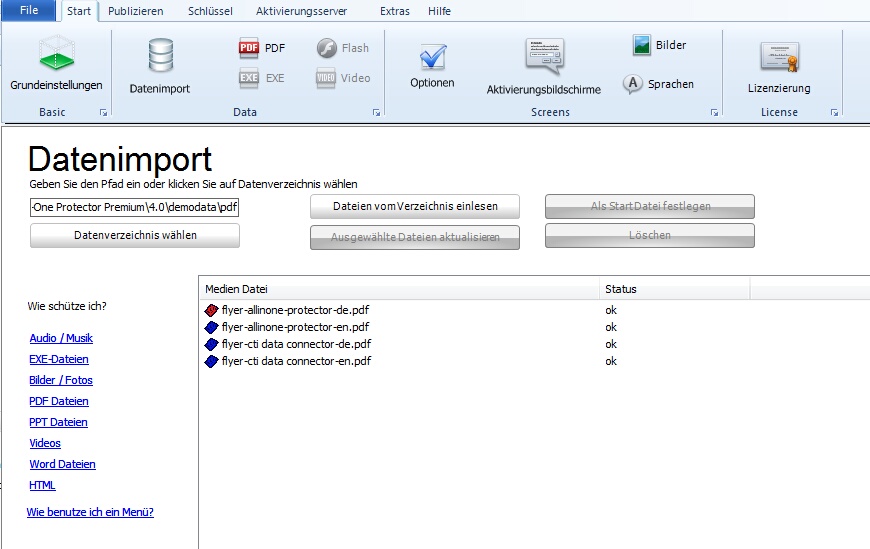870x549 pixels.
Task: Open the Audio / Musik help link
Action: tap(61, 338)
